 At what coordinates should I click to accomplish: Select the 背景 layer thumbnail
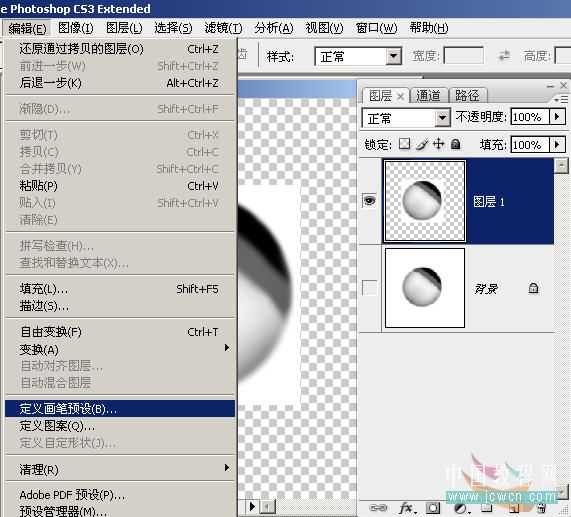[x=425, y=288]
